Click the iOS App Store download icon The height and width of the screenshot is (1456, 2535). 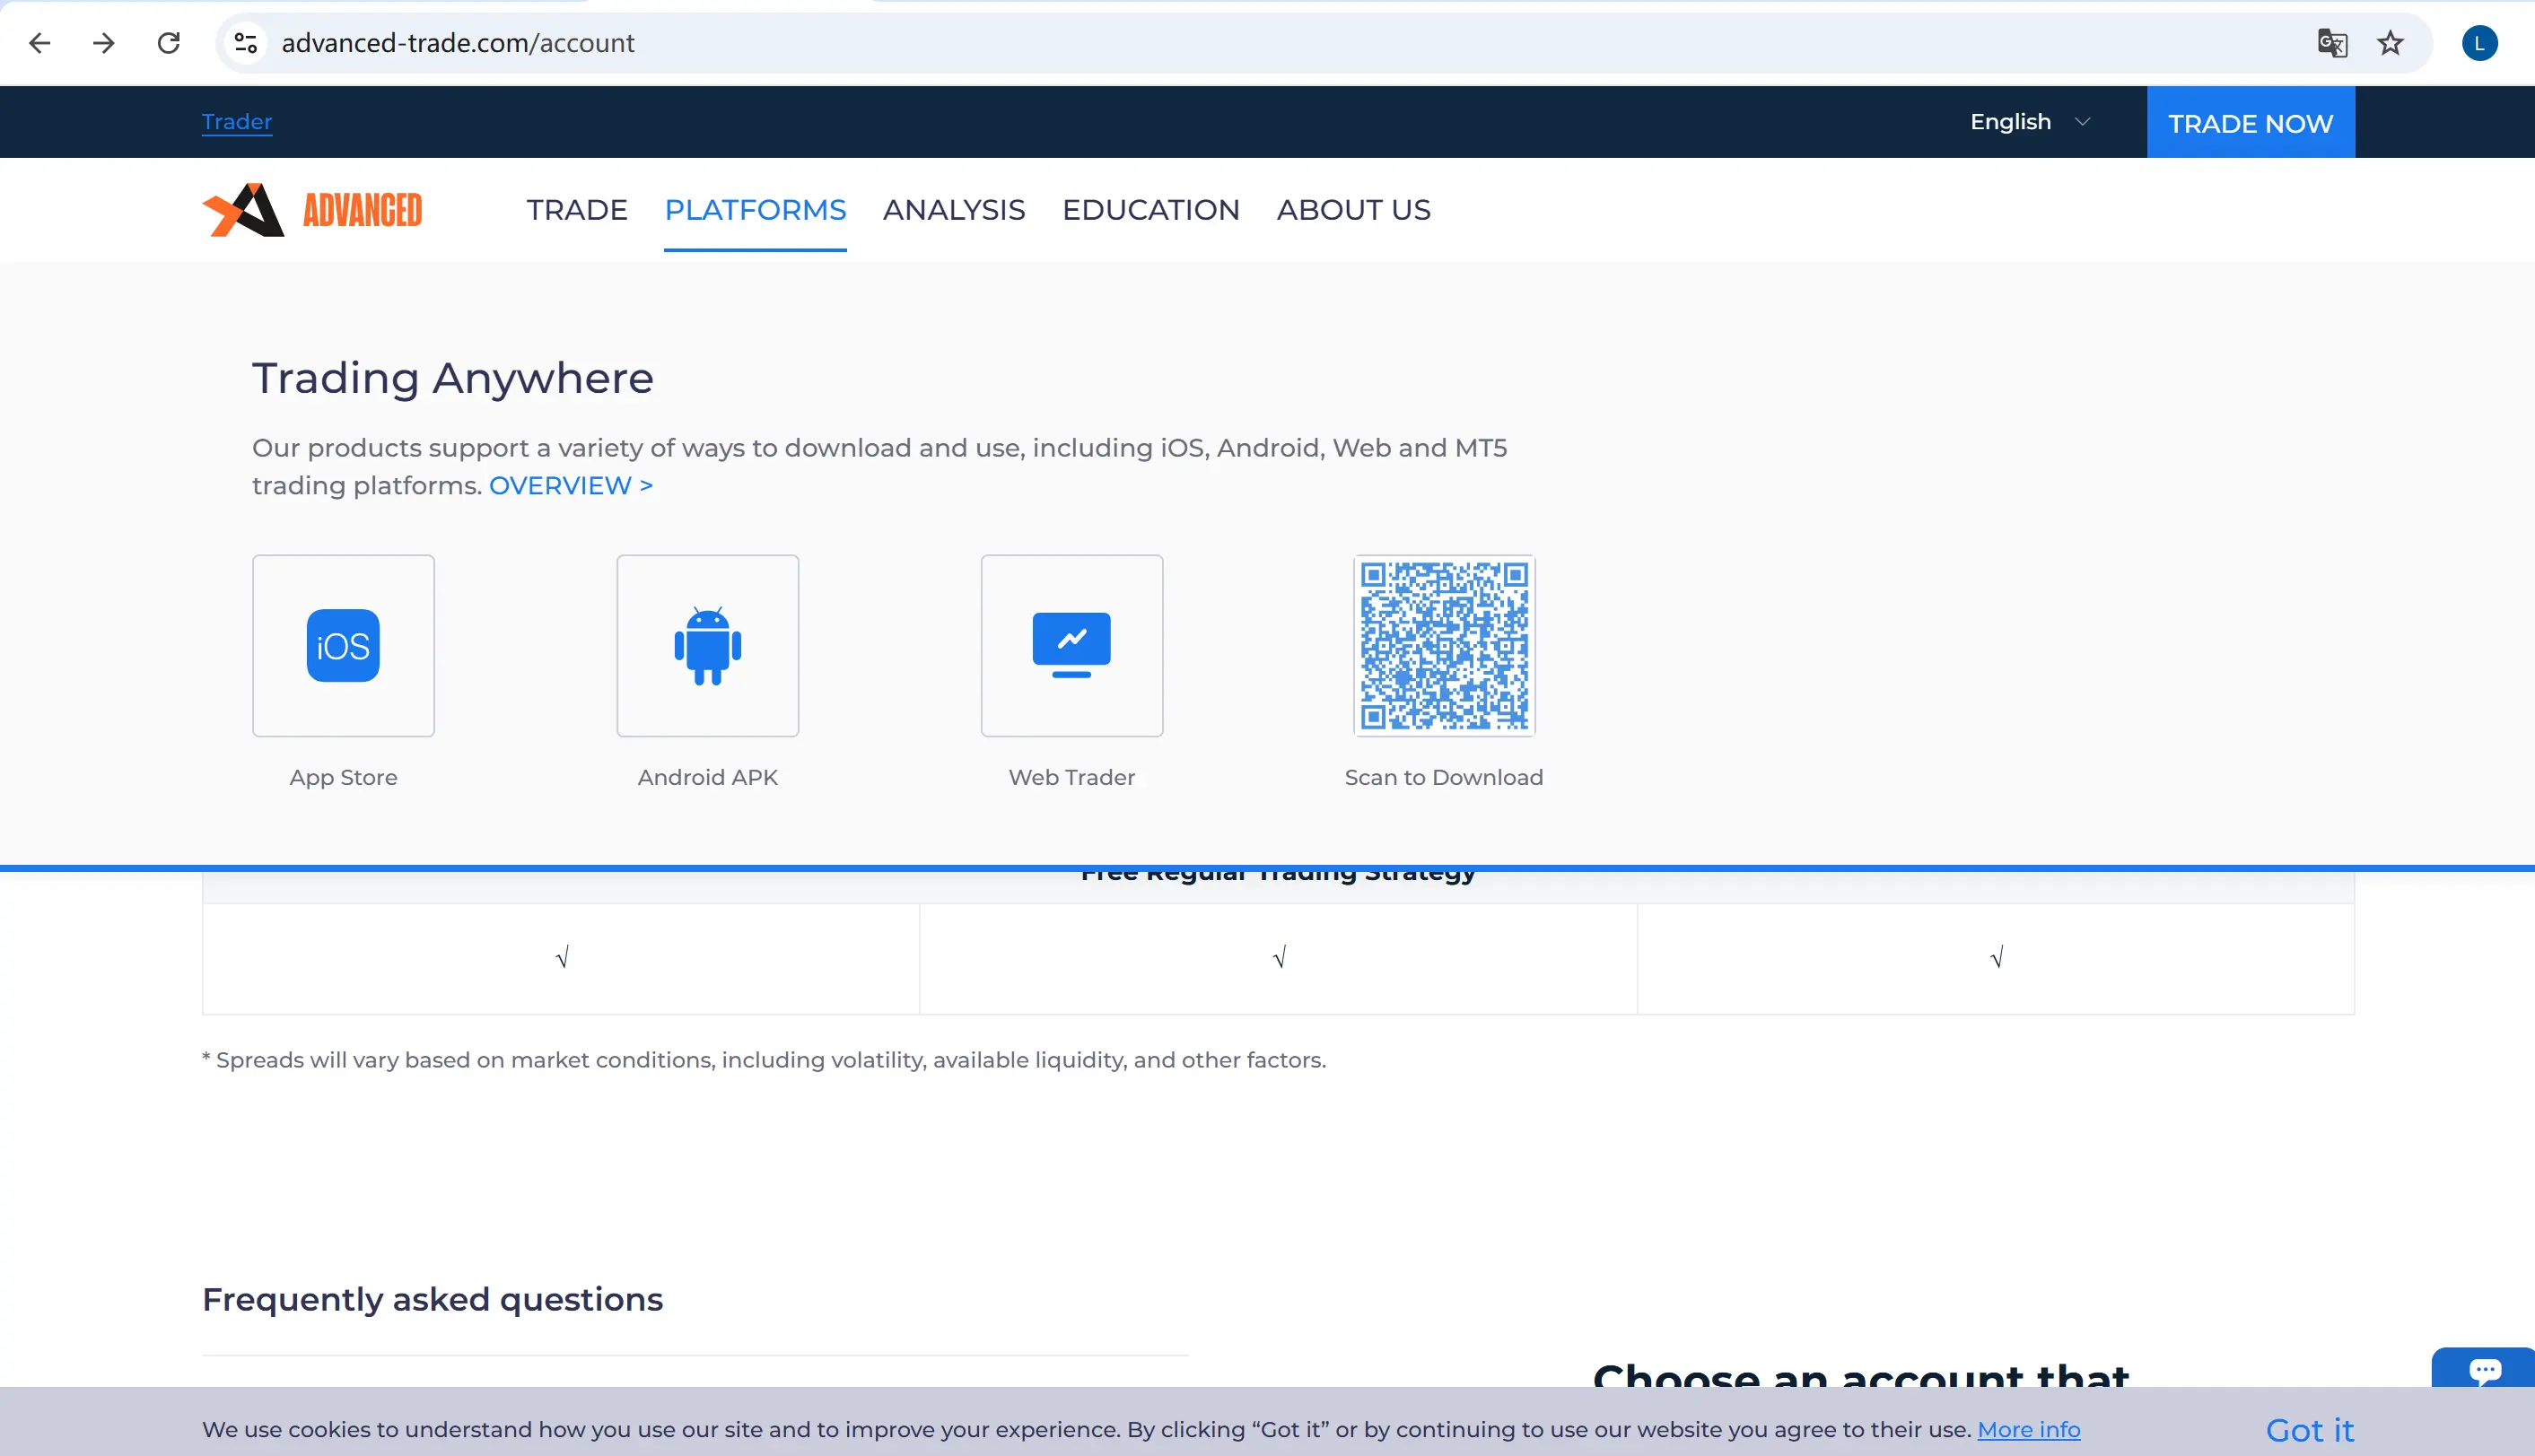[x=343, y=646]
